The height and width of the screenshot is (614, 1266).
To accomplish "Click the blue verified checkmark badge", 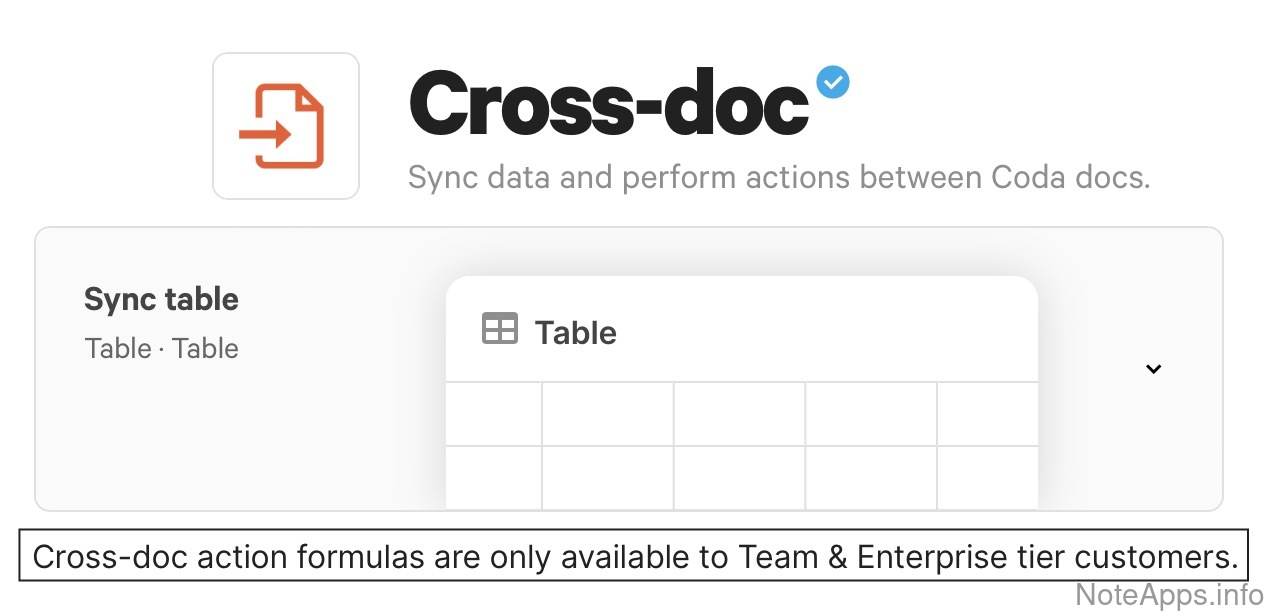I will [833, 82].
